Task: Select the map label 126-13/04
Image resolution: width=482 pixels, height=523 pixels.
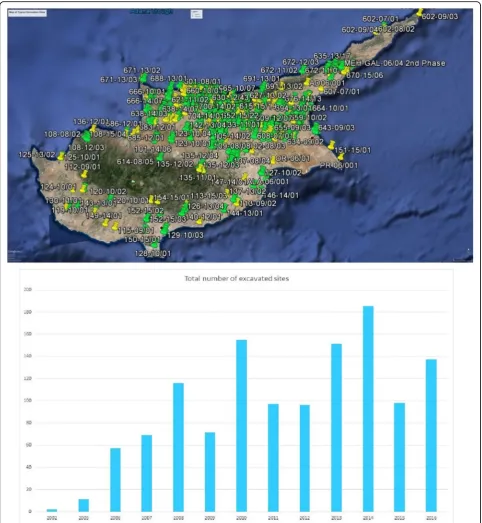Action: pyautogui.click(x=206, y=206)
